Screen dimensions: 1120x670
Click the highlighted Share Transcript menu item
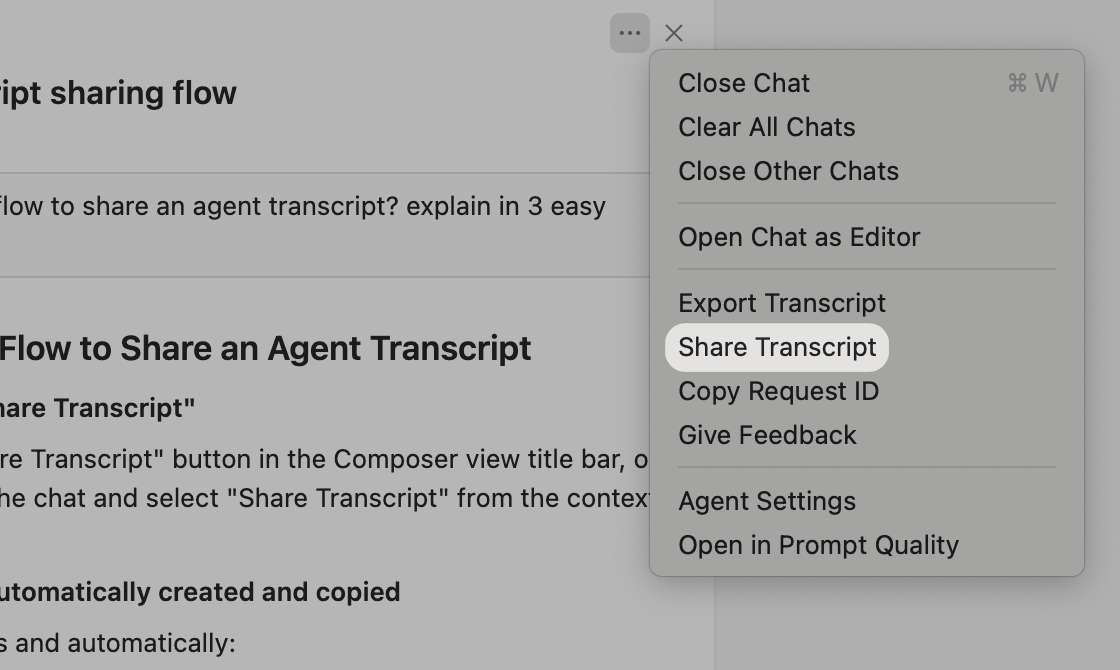click(x=777, y=347)
